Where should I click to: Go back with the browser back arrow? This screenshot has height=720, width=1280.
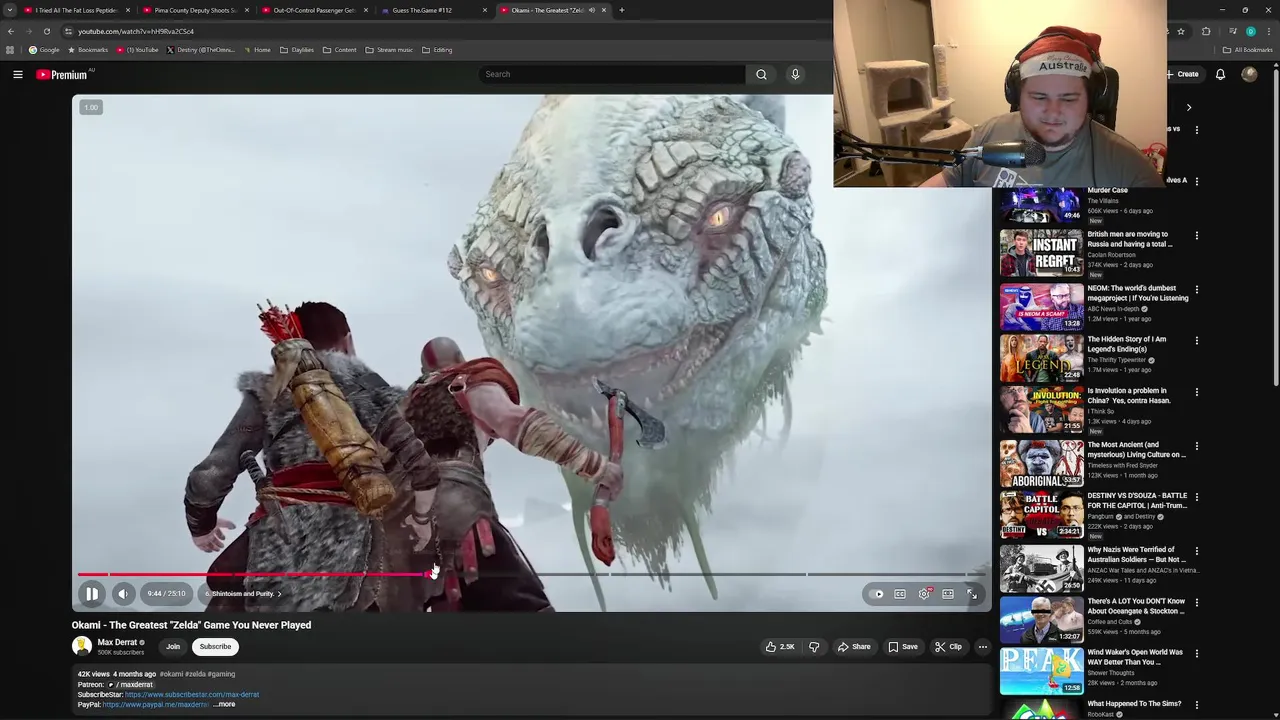(10, 31)
